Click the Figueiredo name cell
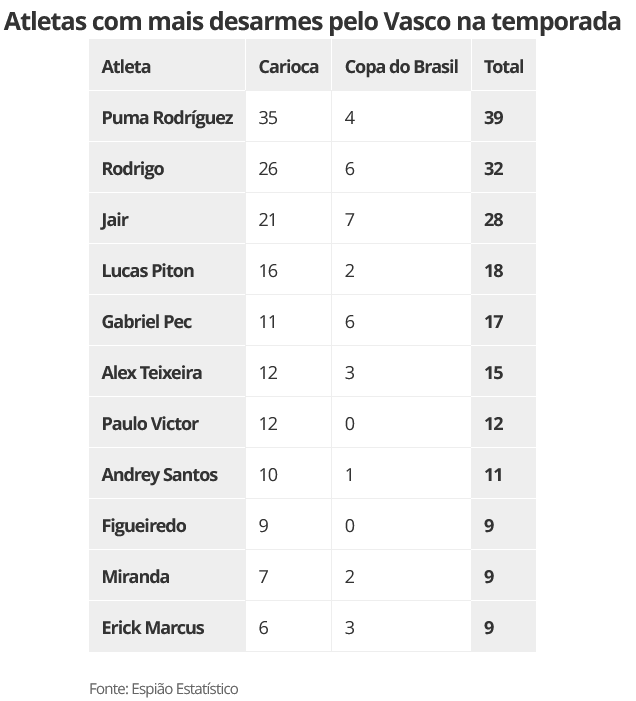This screenshot has width=636, height=701. click(144, 526)
